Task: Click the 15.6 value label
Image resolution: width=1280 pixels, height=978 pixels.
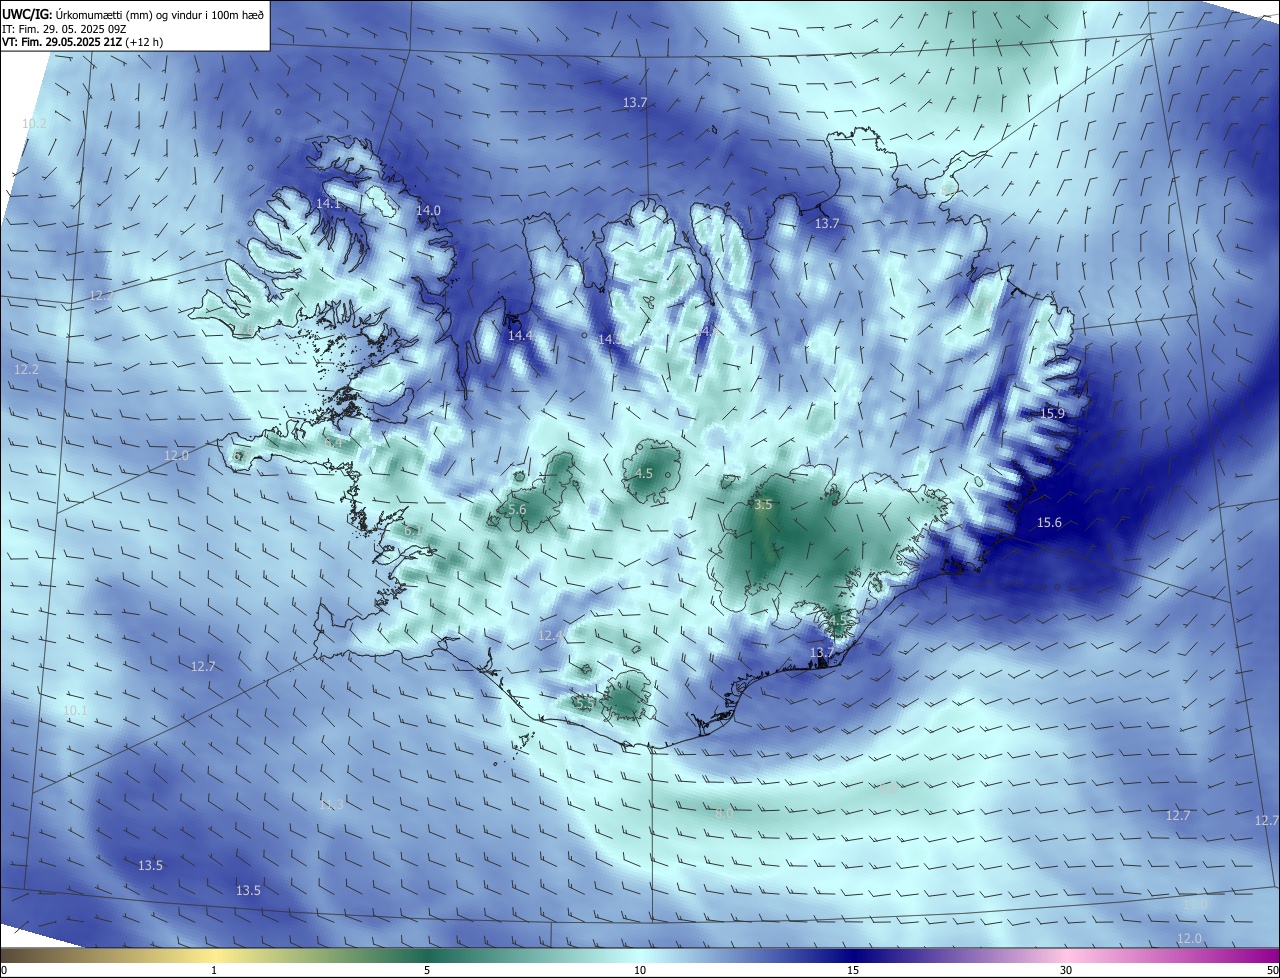Action: pos(1049,522)
